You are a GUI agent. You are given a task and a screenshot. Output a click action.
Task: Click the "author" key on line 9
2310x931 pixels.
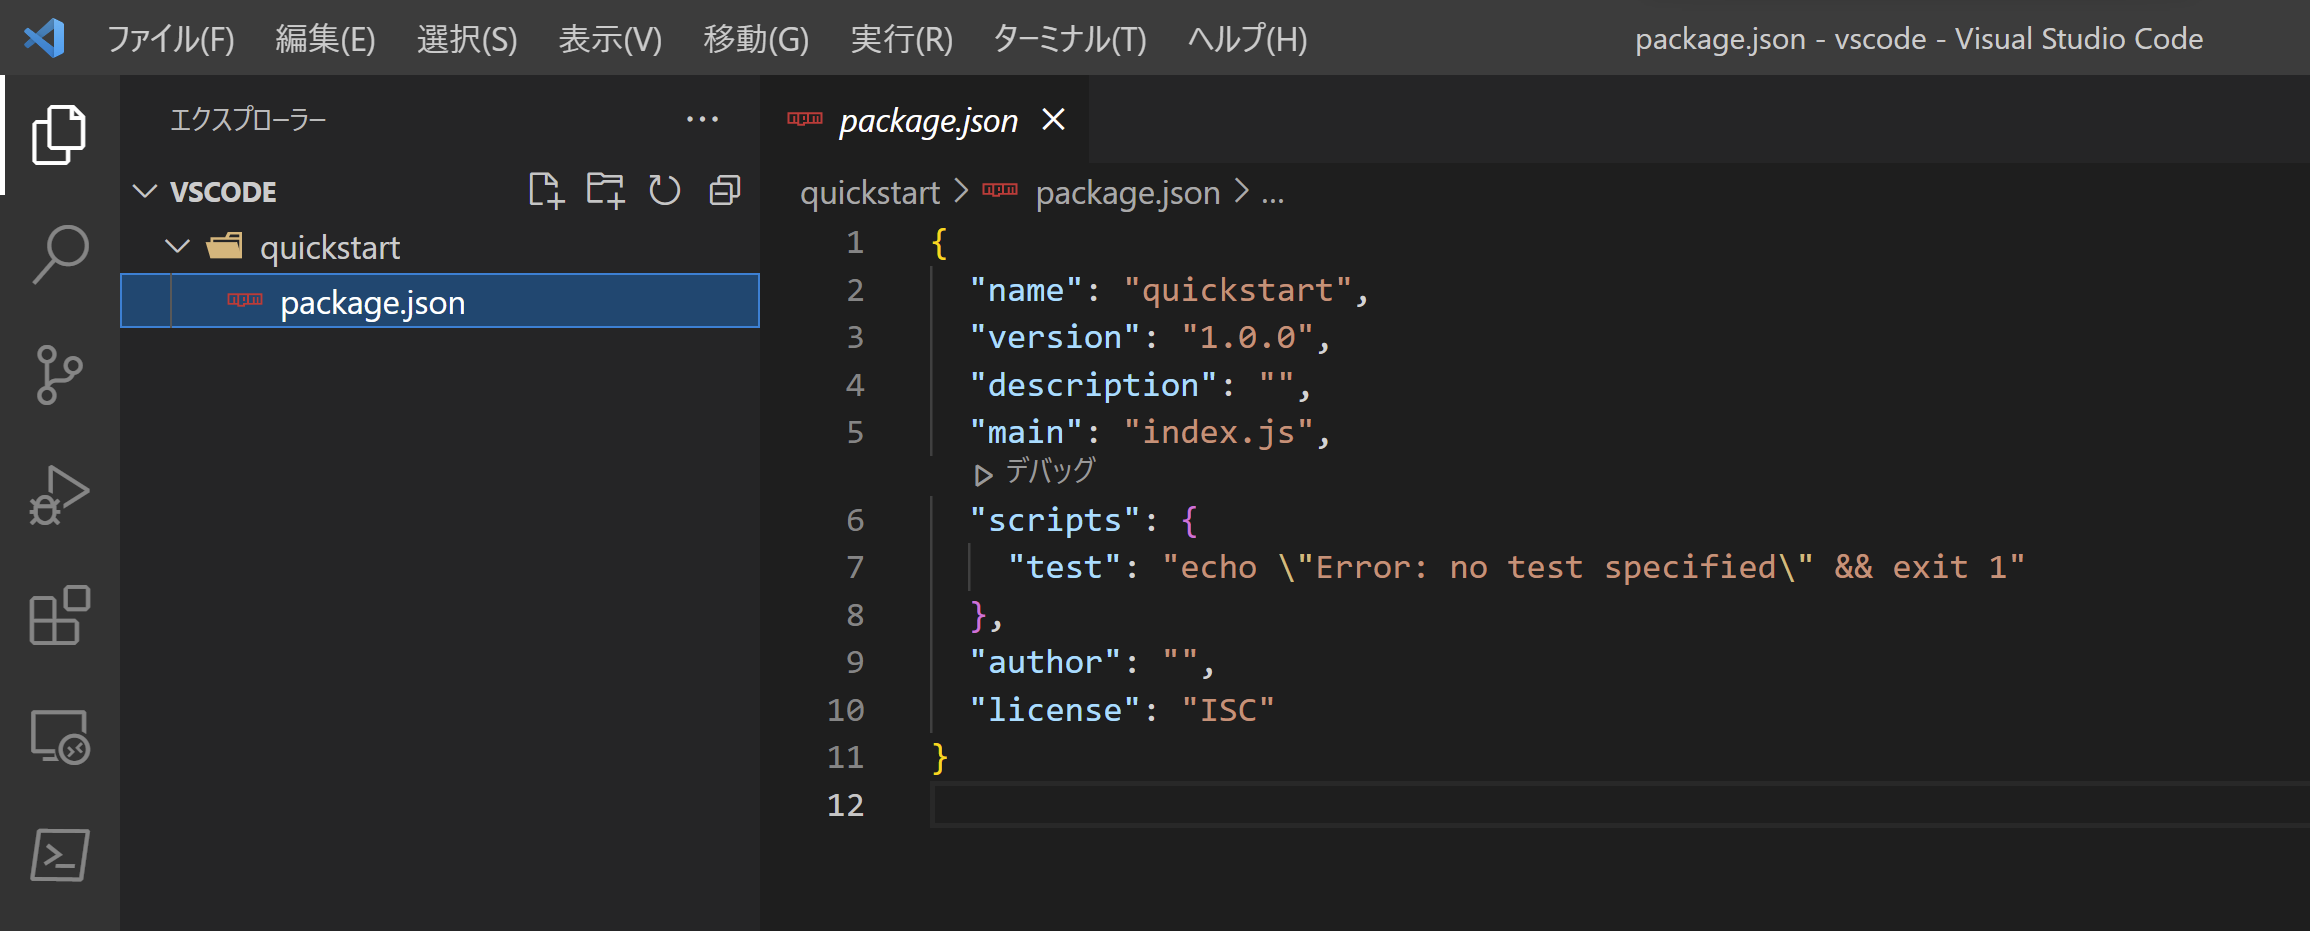1045,662
